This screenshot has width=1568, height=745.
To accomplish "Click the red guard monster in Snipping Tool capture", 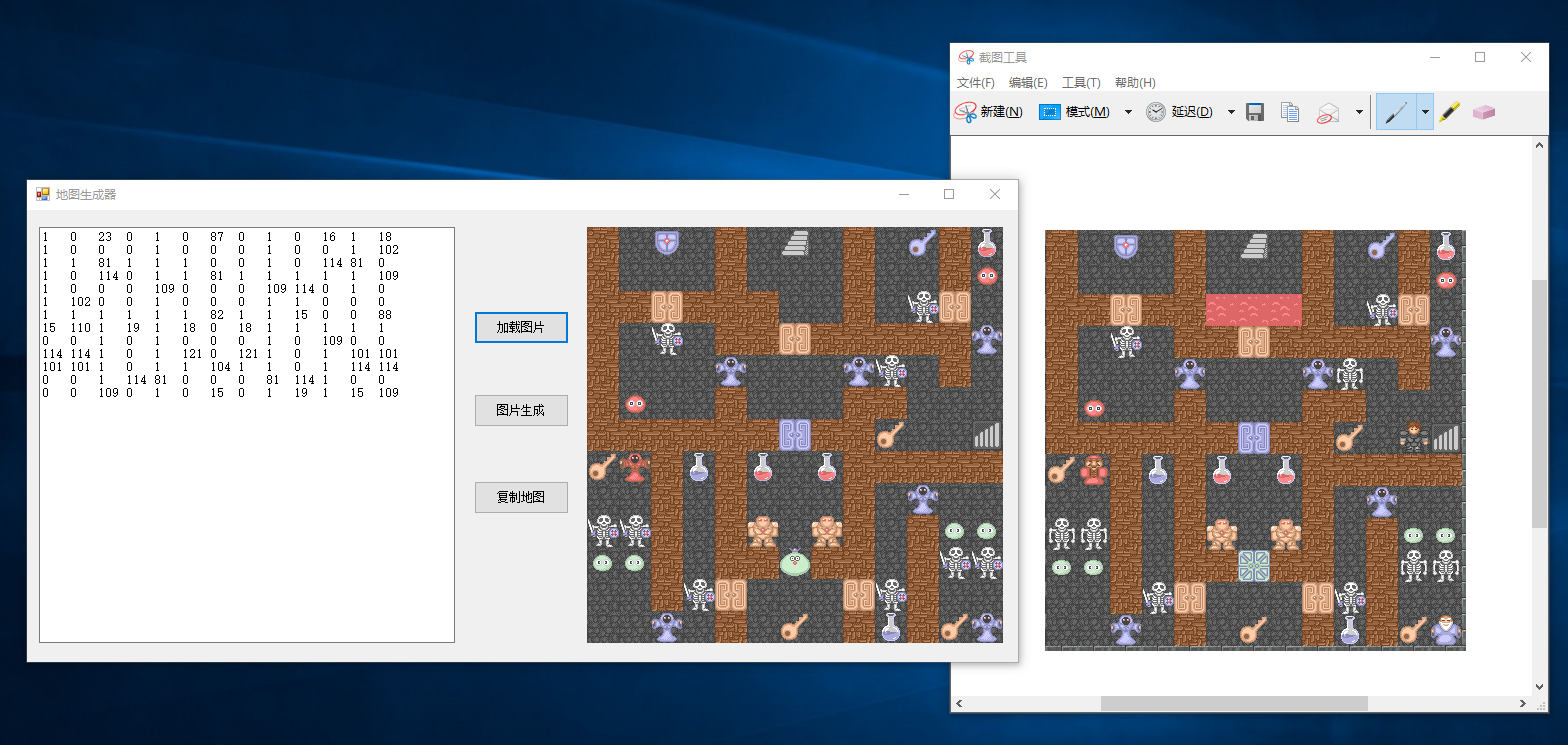I will point(1094,469).
